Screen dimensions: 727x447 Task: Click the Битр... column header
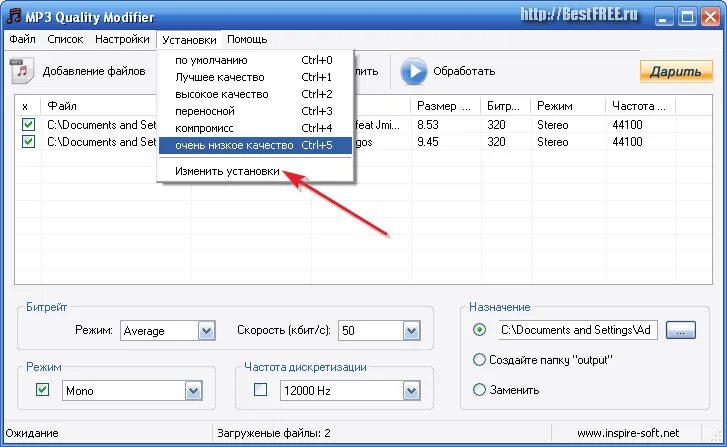point(505,106)
